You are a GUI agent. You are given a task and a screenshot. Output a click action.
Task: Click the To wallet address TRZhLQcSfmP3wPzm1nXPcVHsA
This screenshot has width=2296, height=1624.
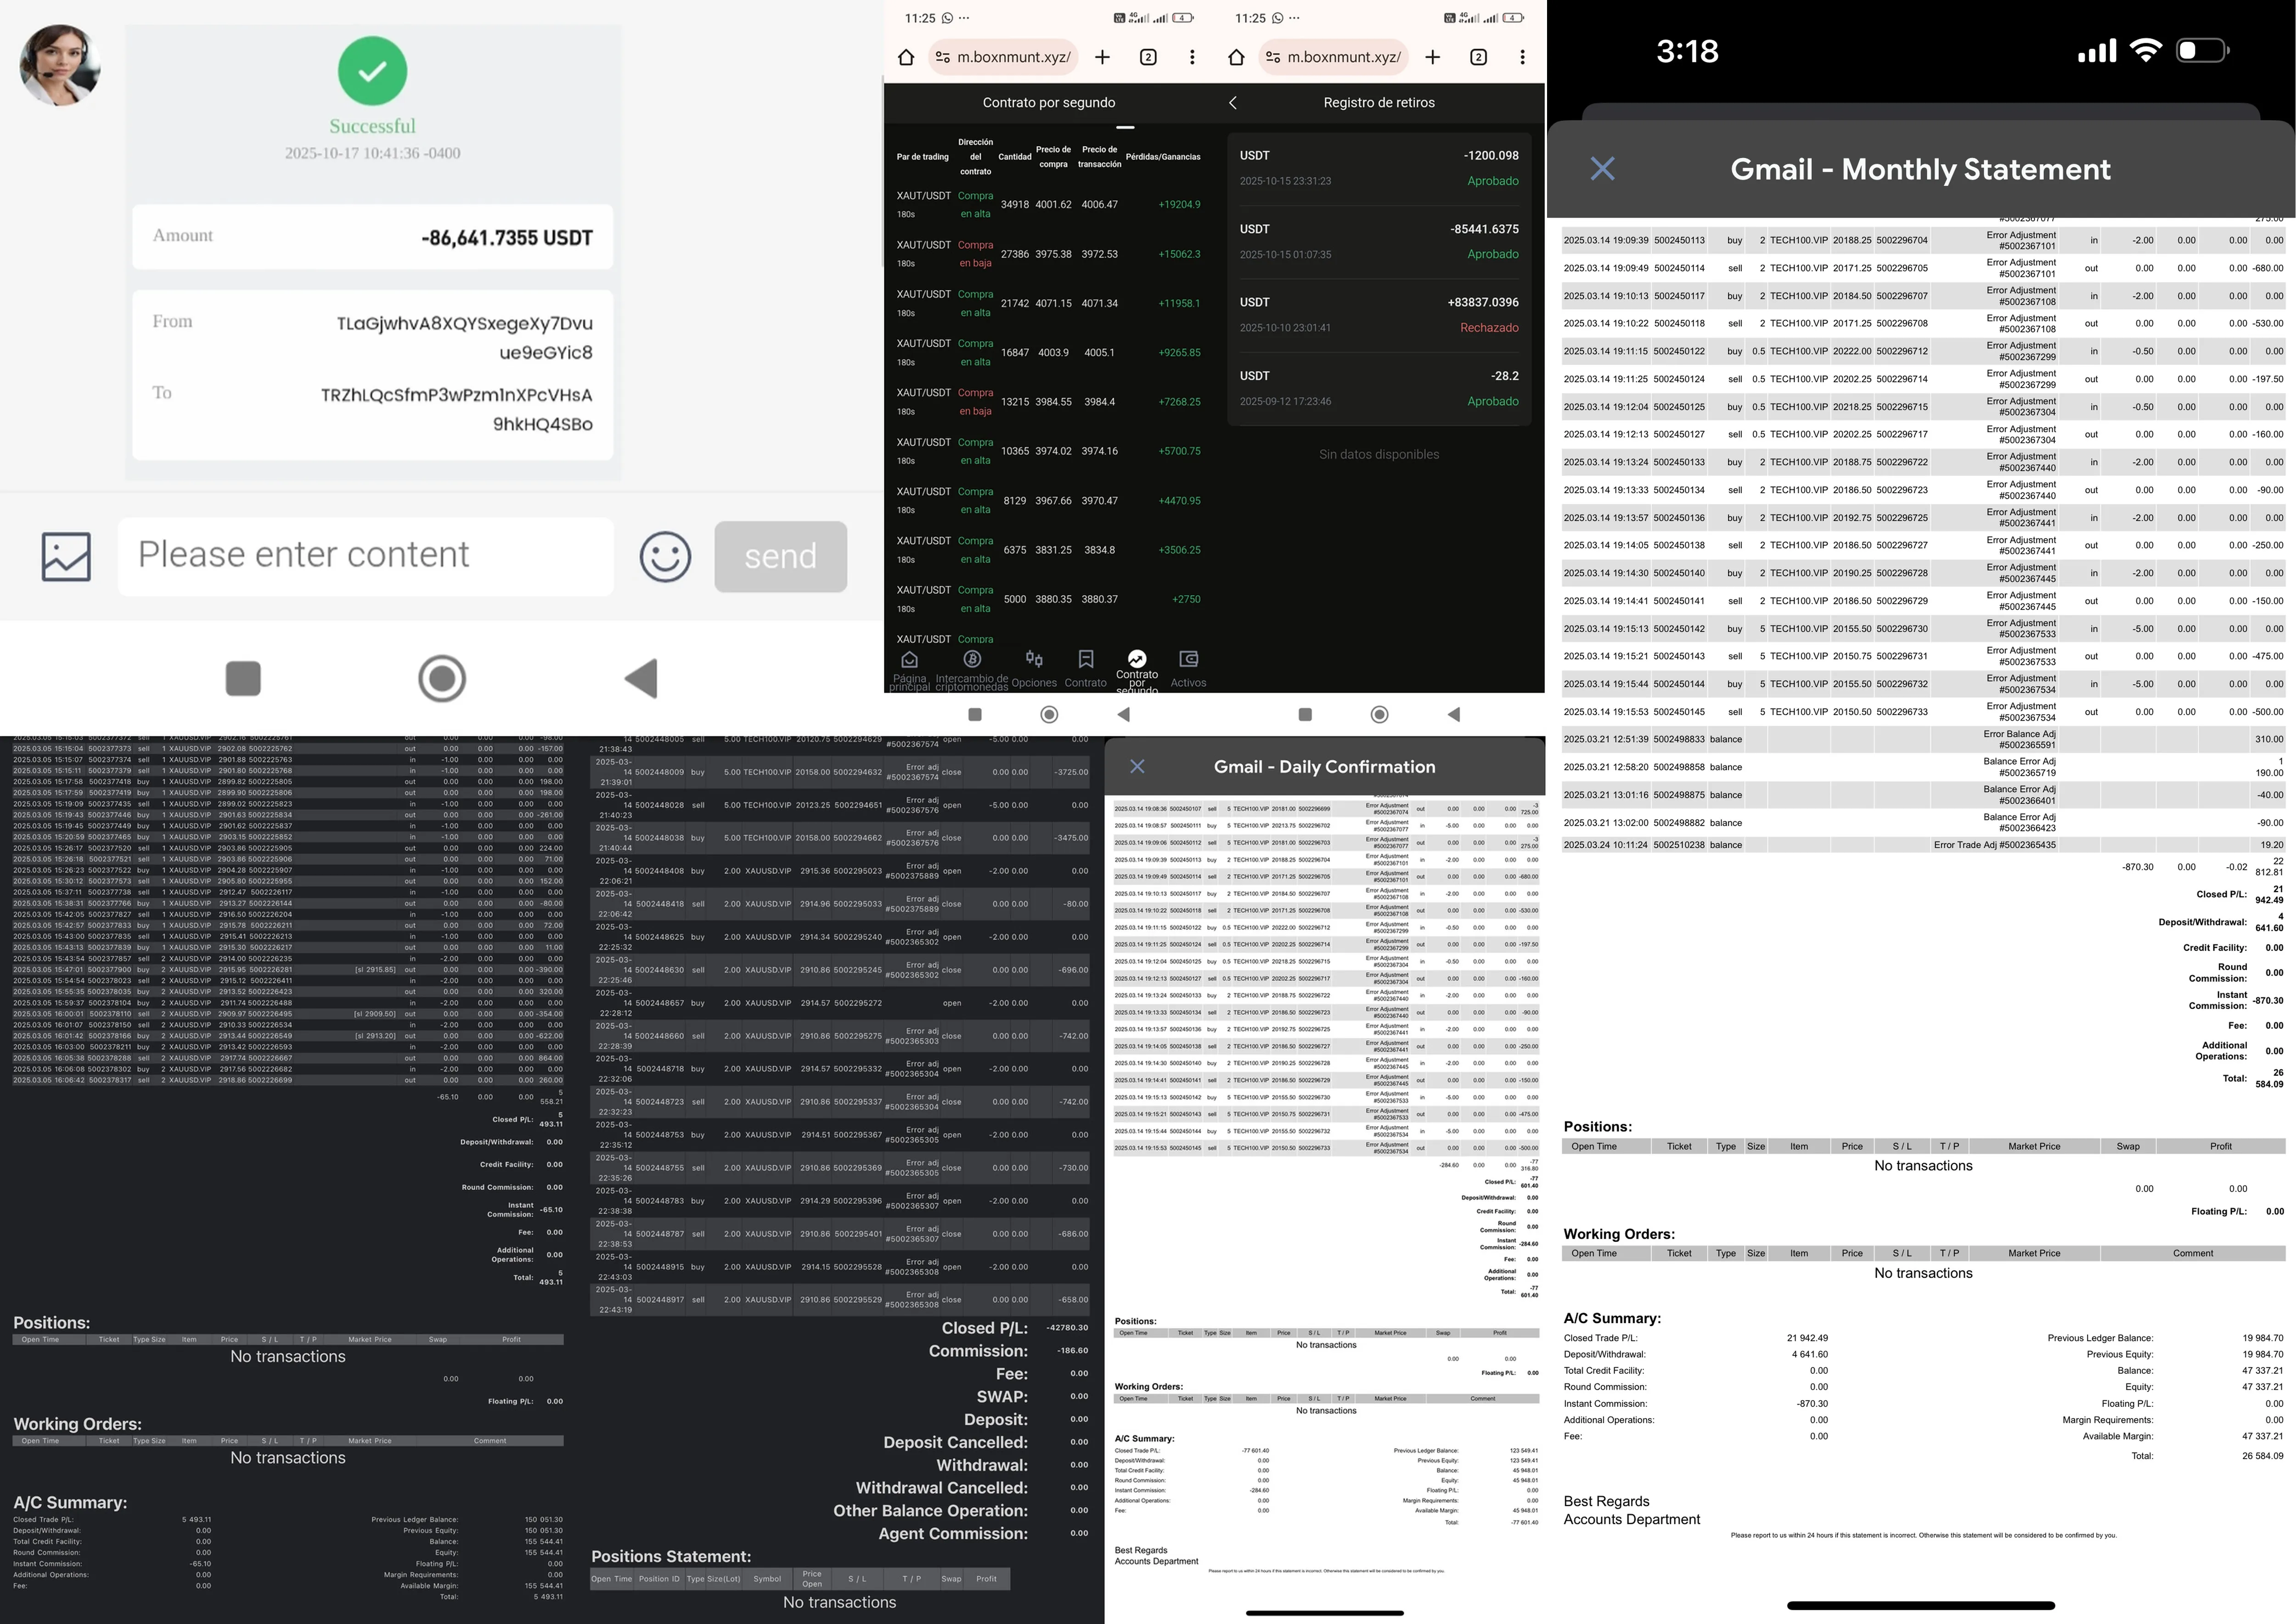[x=456, y=409]
